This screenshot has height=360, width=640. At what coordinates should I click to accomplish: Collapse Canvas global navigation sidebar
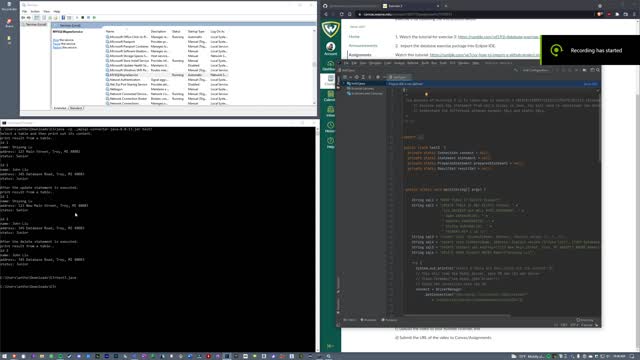pyautogui.click(x=330, y=346)
